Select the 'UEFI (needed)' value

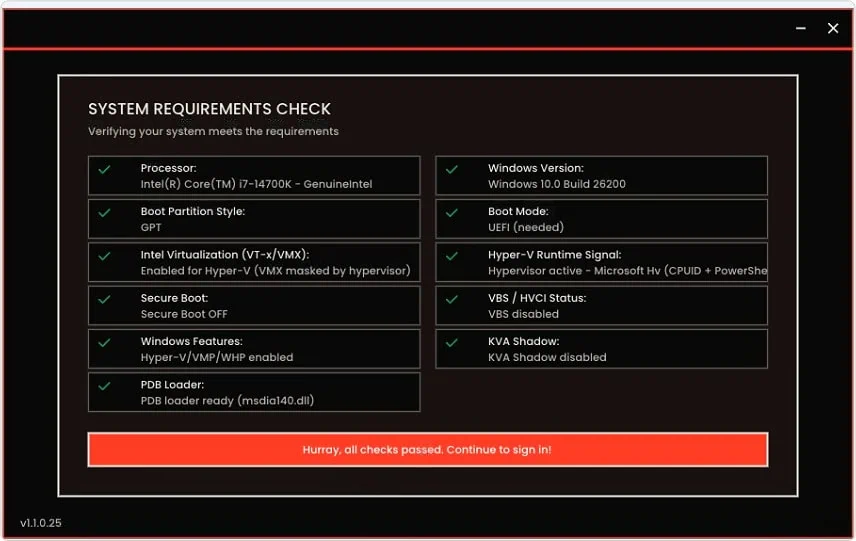526,227
